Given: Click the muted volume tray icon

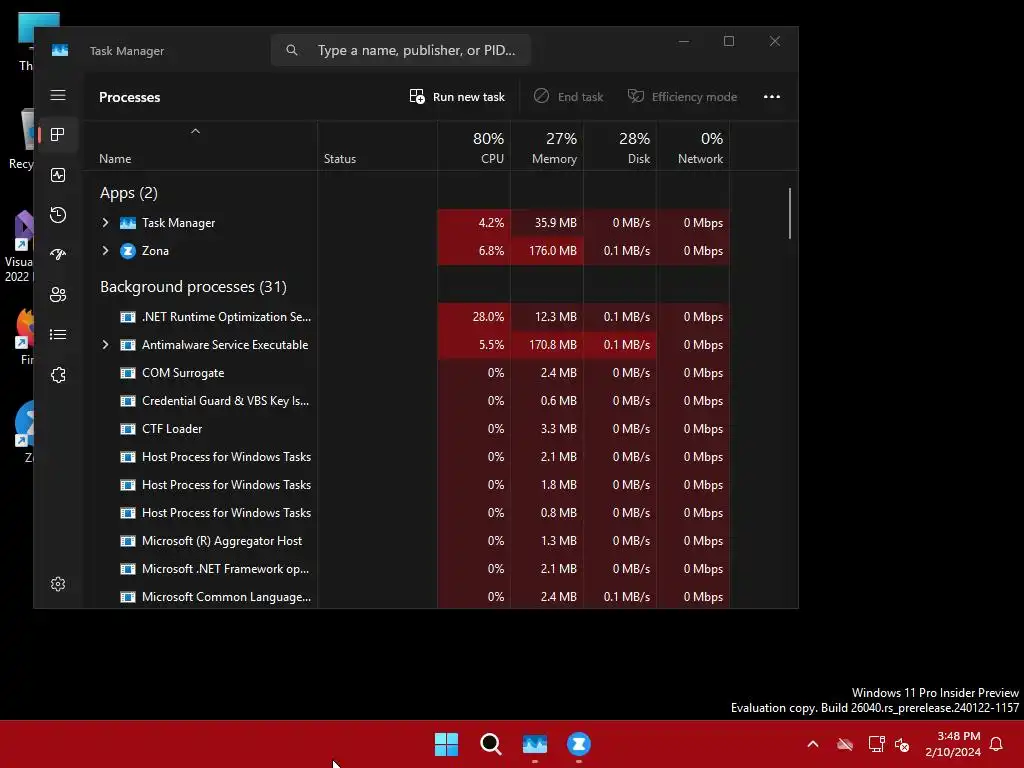Looking at the screenshot, I should tap(902, 744).
